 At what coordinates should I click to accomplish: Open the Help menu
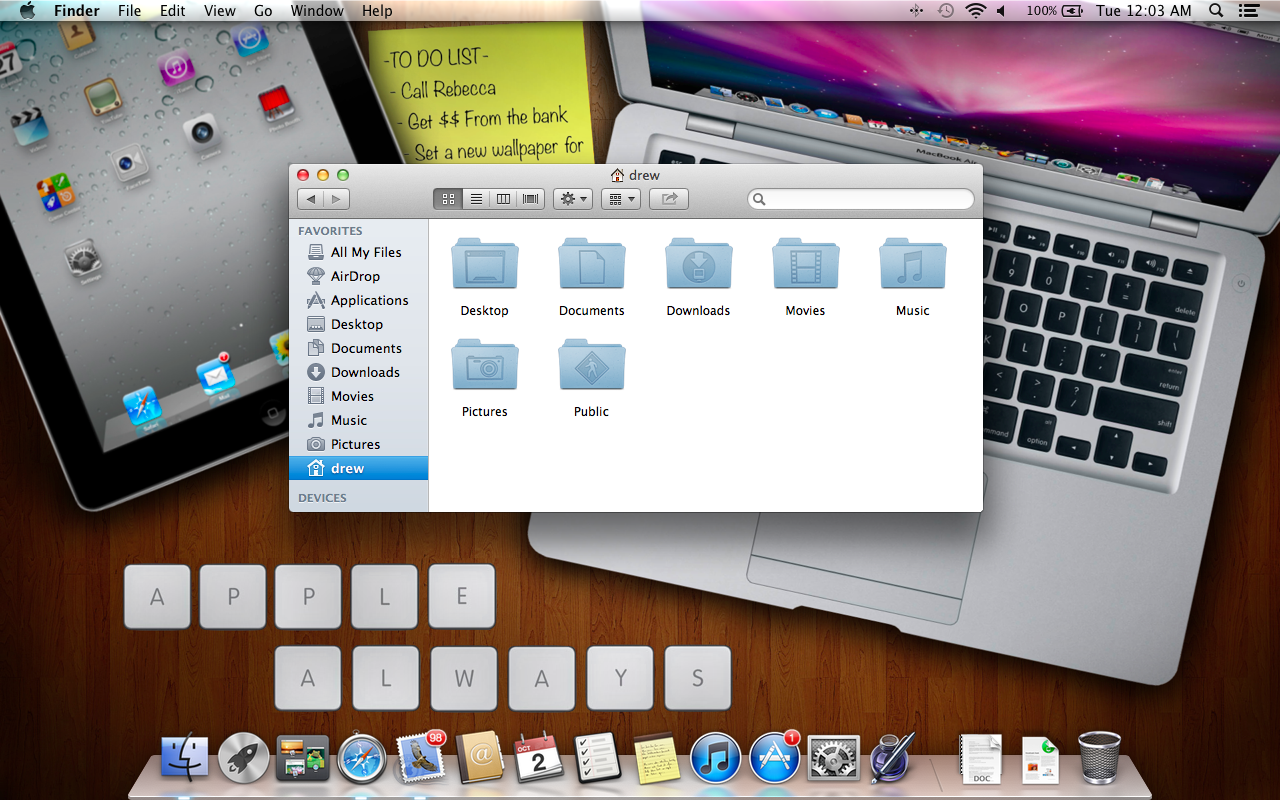(377, 11)
